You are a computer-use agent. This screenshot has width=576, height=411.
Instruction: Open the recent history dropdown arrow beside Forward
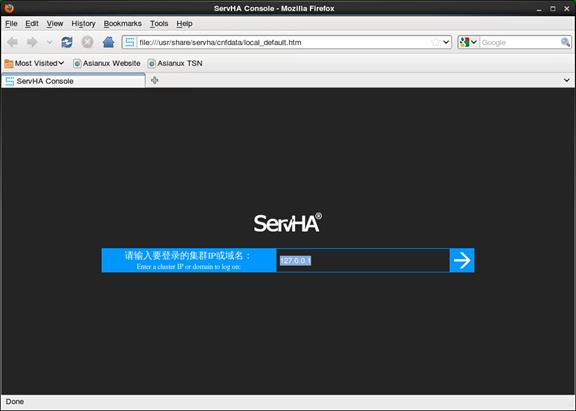(50, 42)
